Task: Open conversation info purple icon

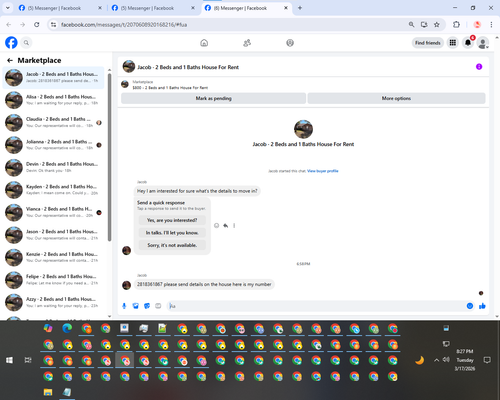Action: click(479, 67)
